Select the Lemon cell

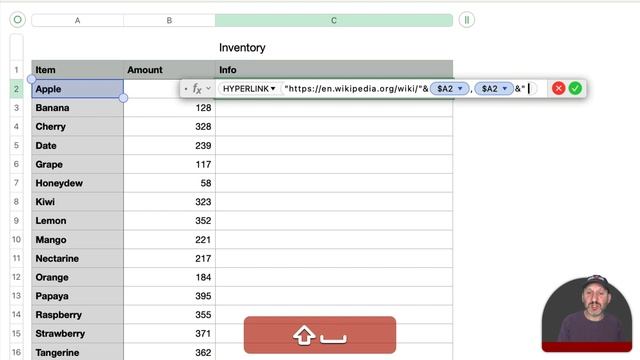click(78, 220)
